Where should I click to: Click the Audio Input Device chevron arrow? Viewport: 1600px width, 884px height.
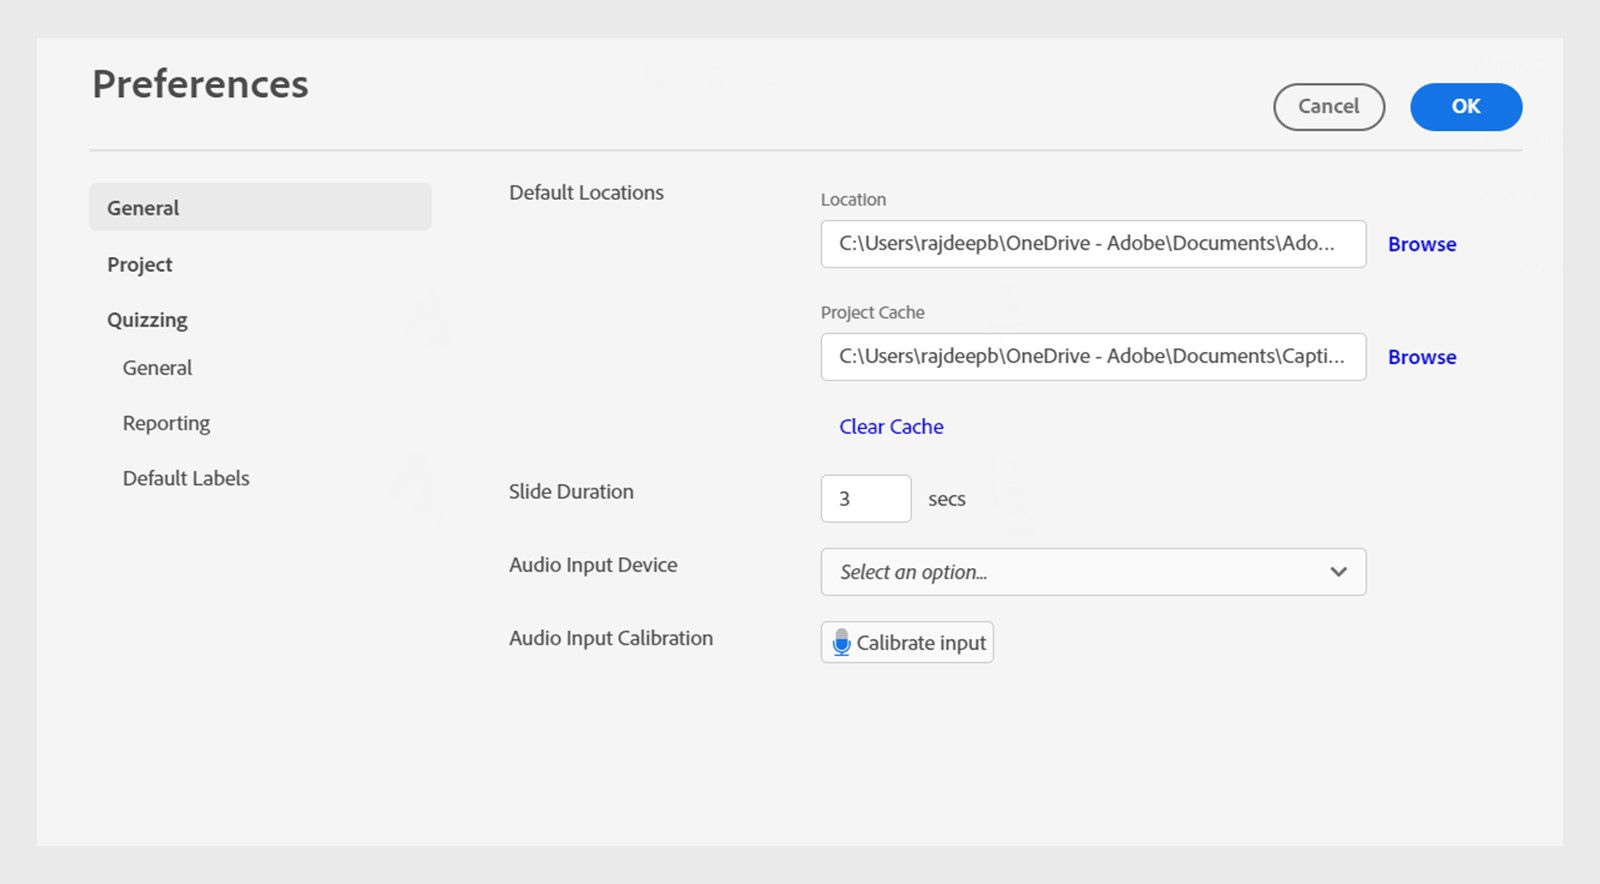[x=1338, y=572]
